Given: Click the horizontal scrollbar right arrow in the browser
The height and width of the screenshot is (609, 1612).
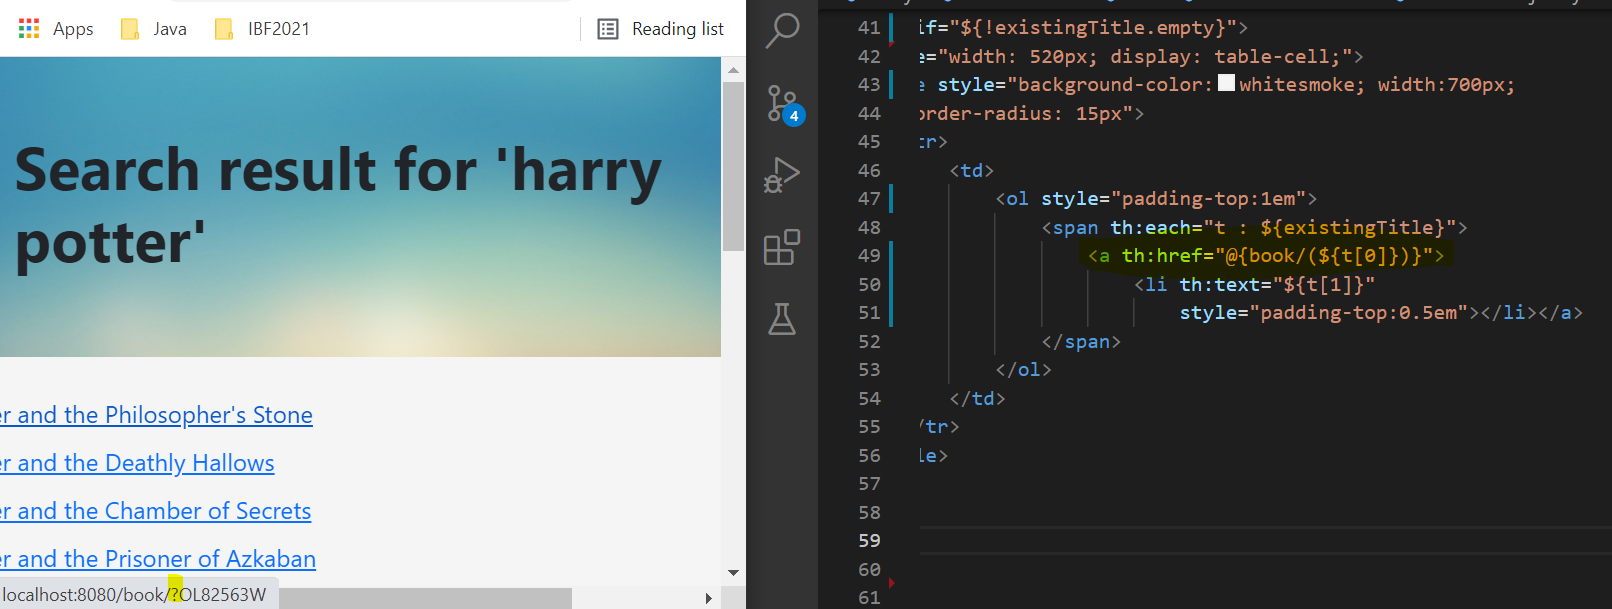Looking at the screenshot, I should click(708, 598).
